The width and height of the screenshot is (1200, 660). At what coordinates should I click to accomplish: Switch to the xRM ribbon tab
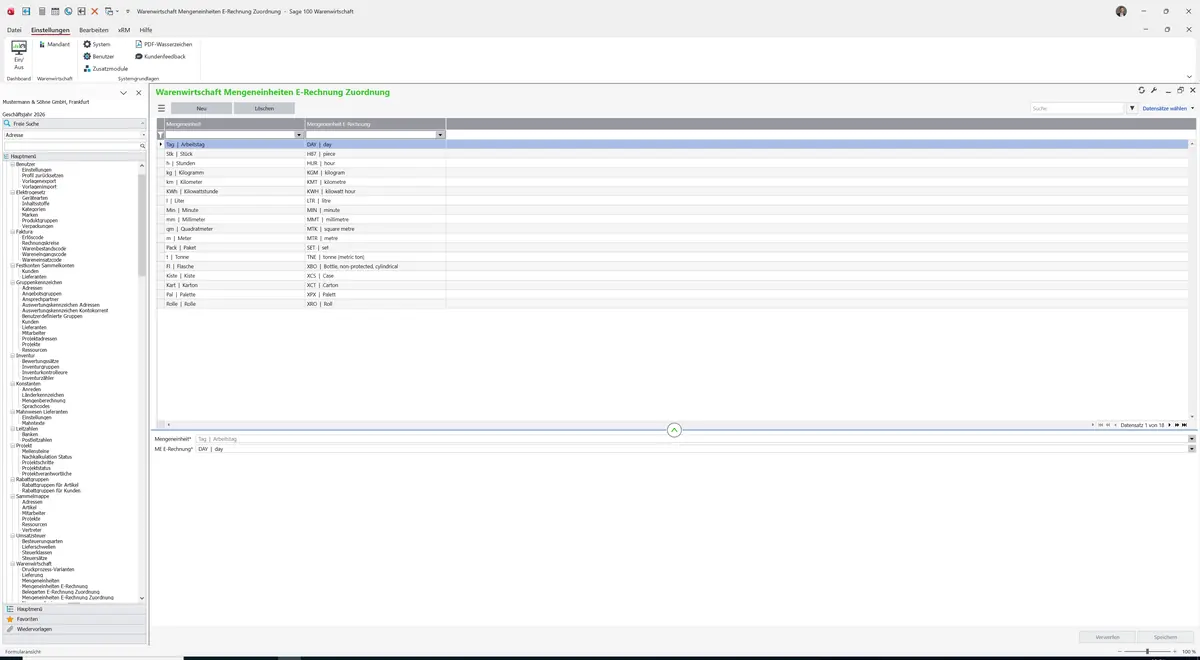pos(124,30)
